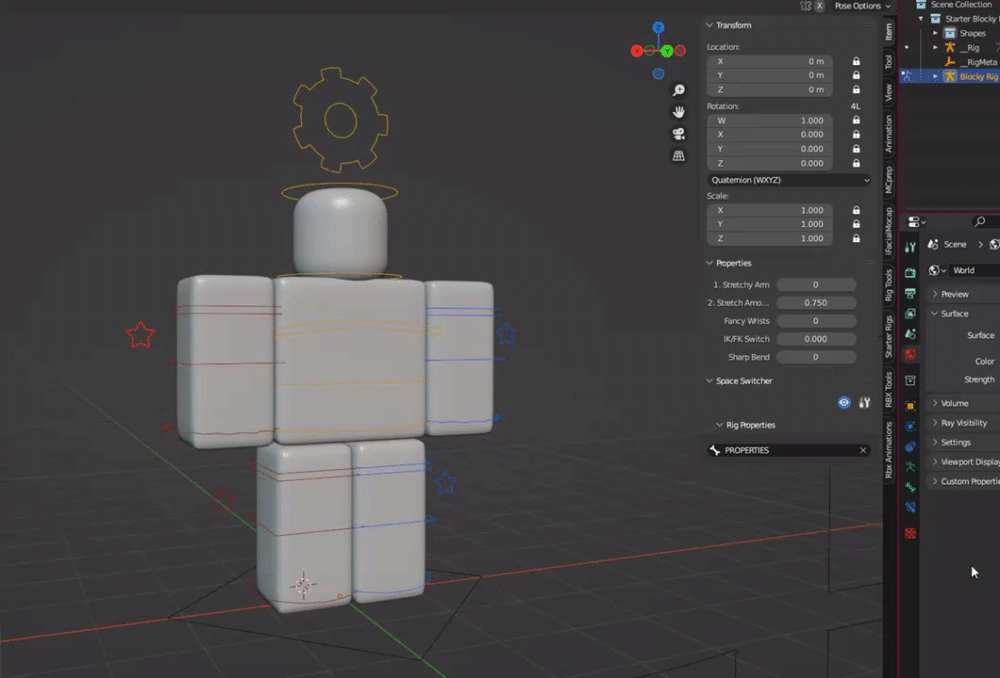1000x678 pixels.
Task: Open the Scene properties tab icon
Action: pyautogui.click(x=910, y=334)
